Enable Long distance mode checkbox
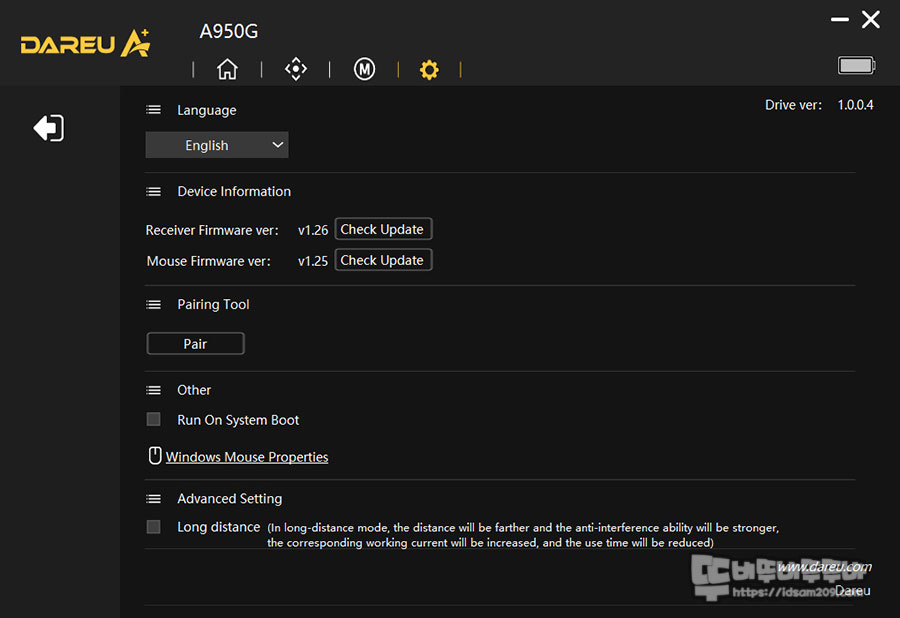The width and height of the screenshot is (900, 618). [x=153, y=527]
